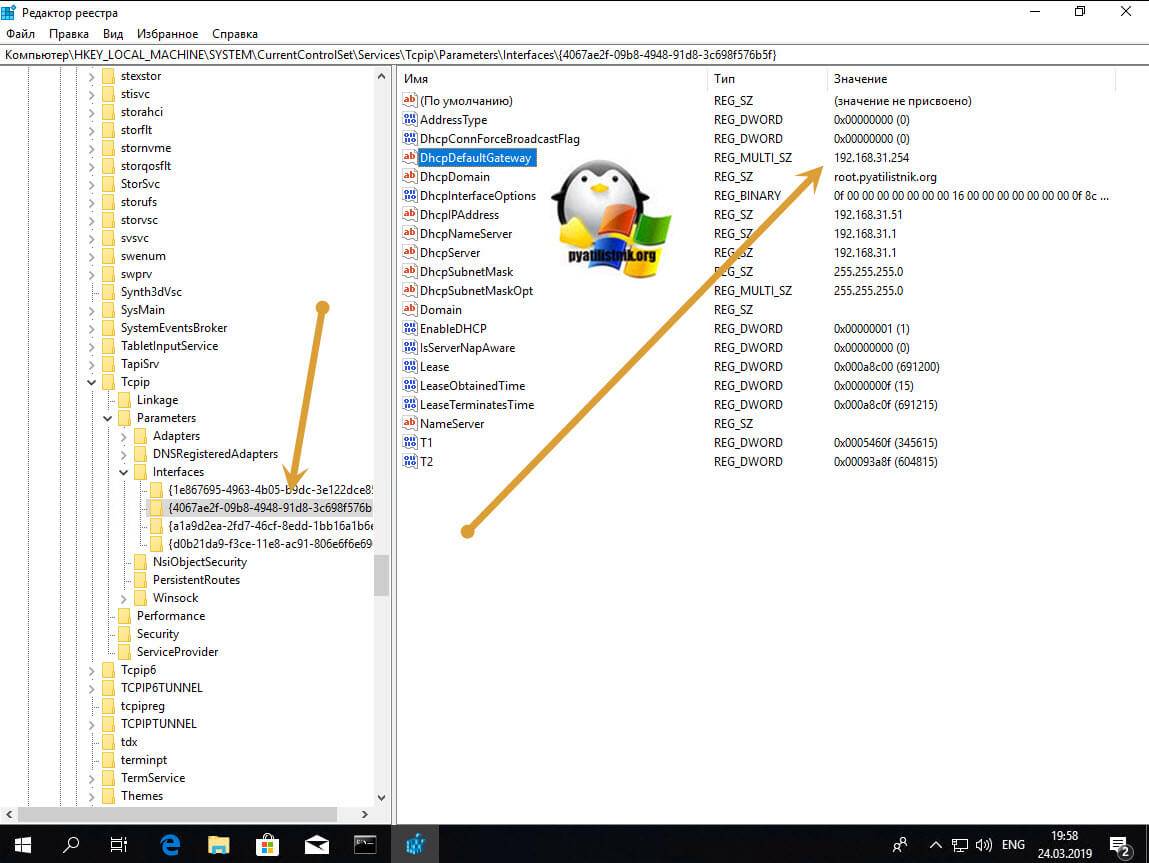This screenshot has height=863, width=1149.
Task: Open Mail app taskbar icon
Action: point(317,845)
